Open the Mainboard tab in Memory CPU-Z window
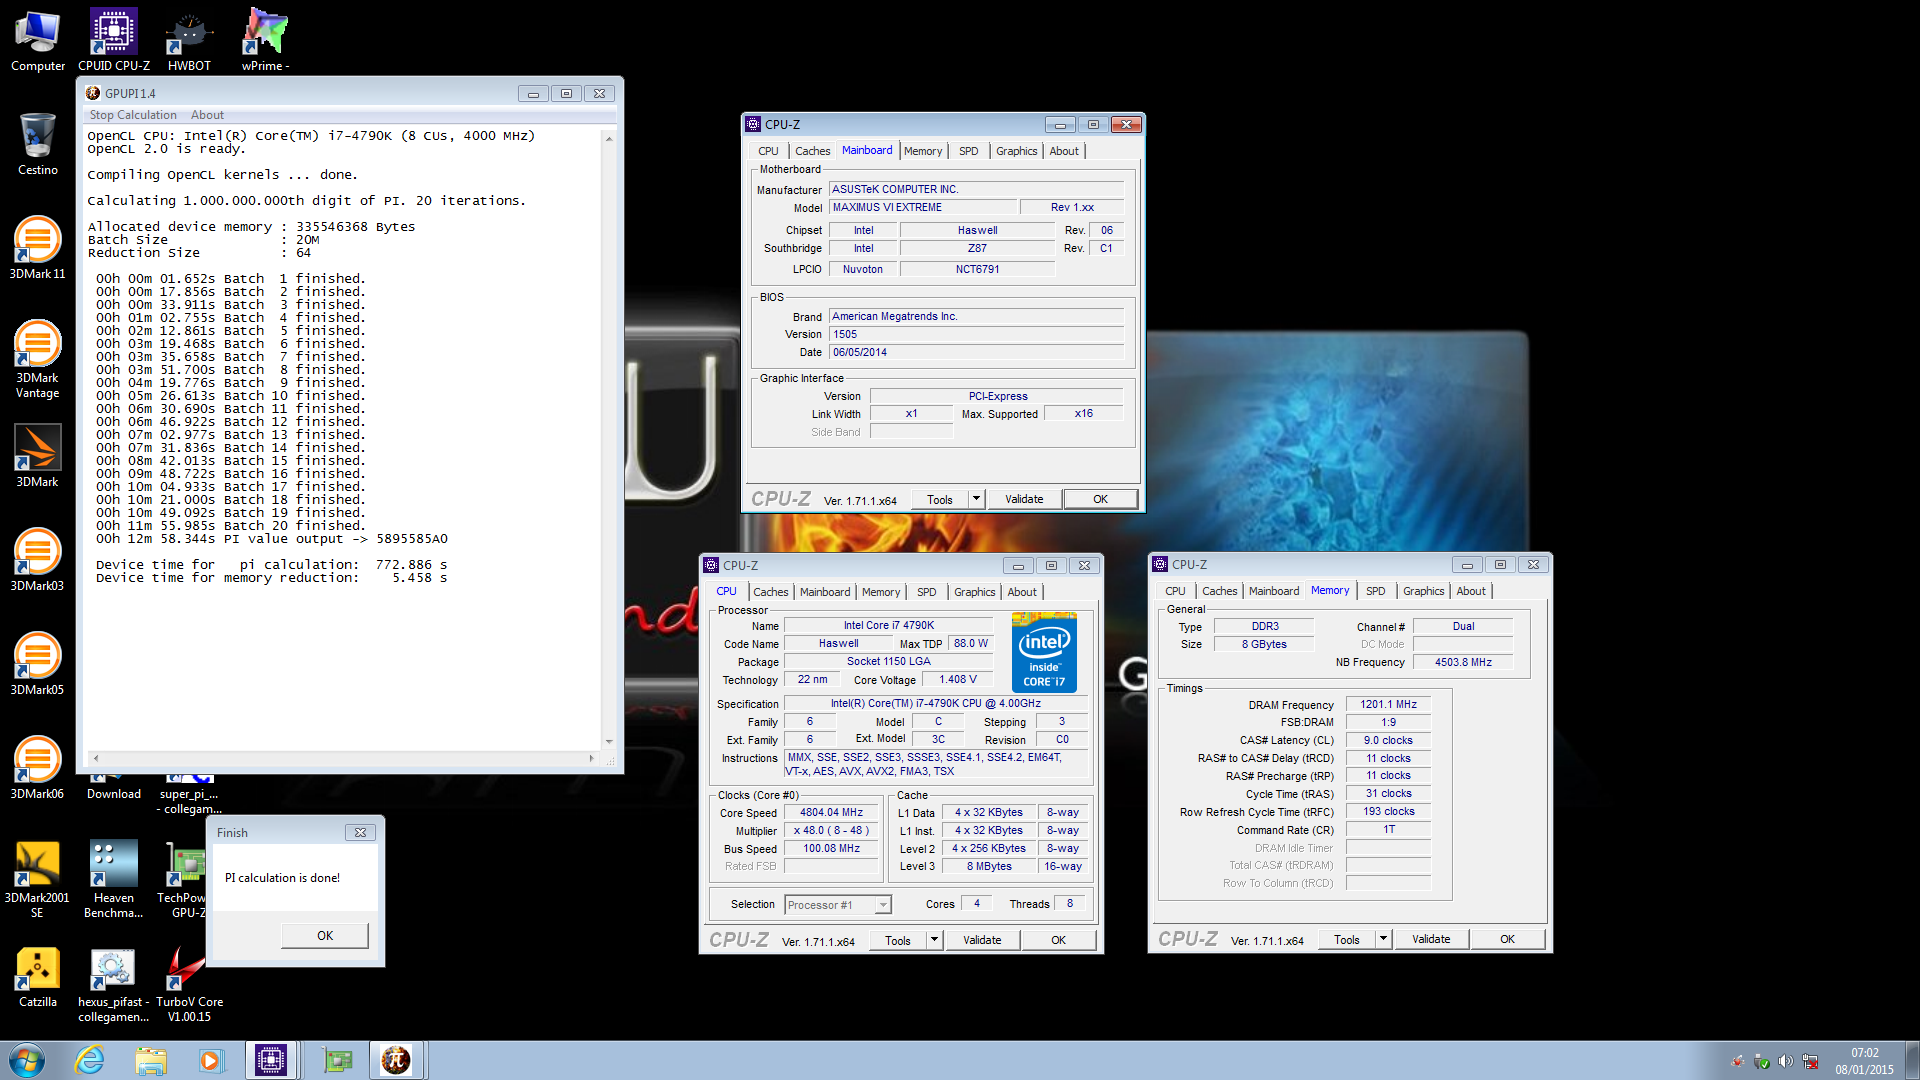1920x1080 pixels. [1274, 591]
